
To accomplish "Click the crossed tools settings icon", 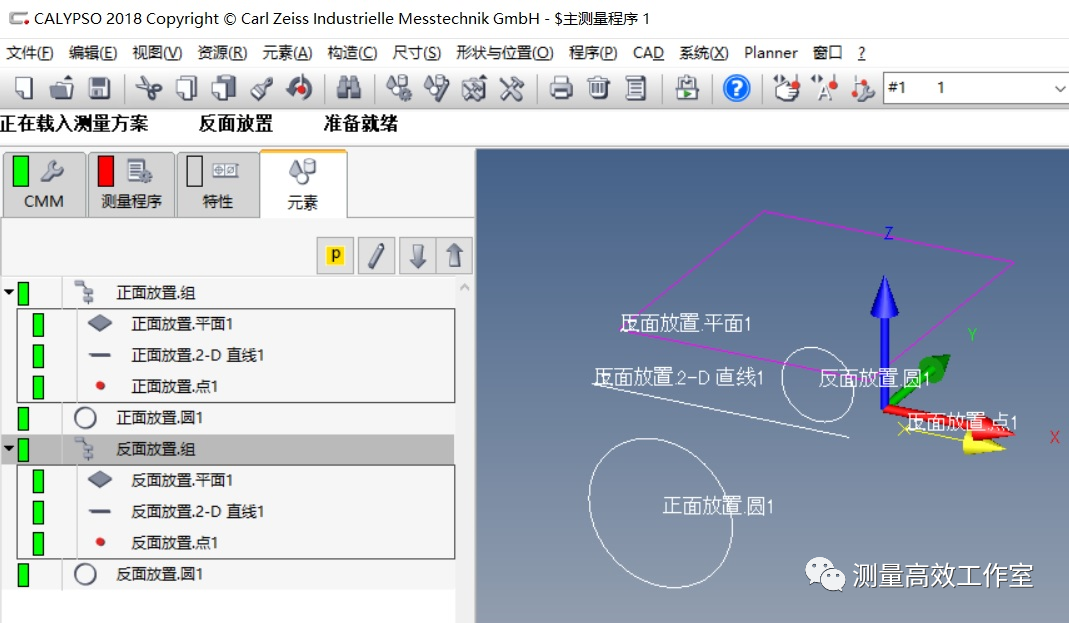I will coord(511,88).
